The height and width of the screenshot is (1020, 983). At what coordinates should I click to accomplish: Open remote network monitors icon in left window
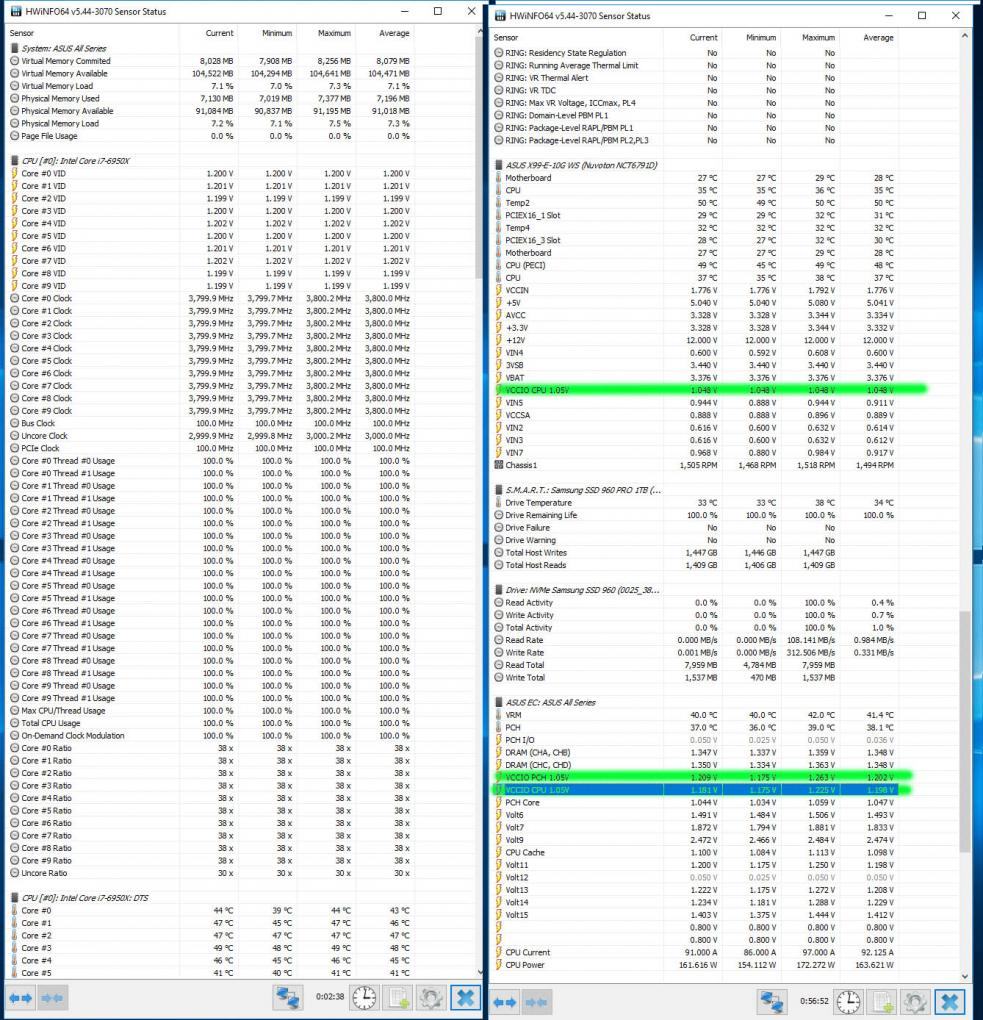tap(288, 997)
